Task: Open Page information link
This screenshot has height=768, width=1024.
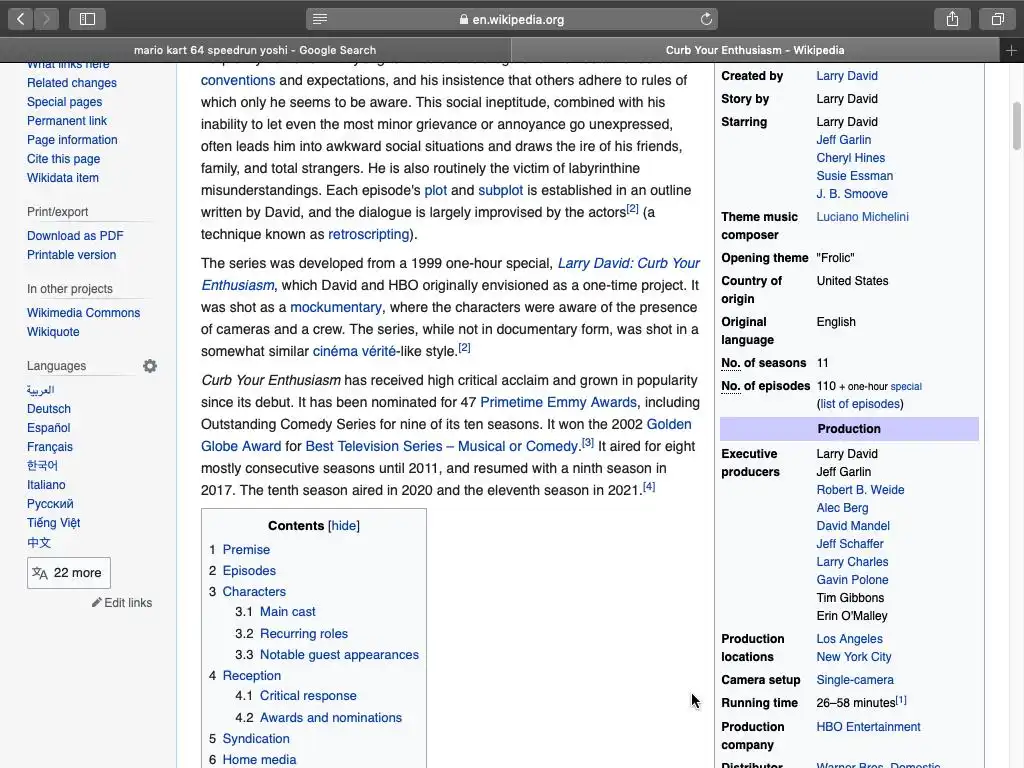Action: (x=72, y=140)
